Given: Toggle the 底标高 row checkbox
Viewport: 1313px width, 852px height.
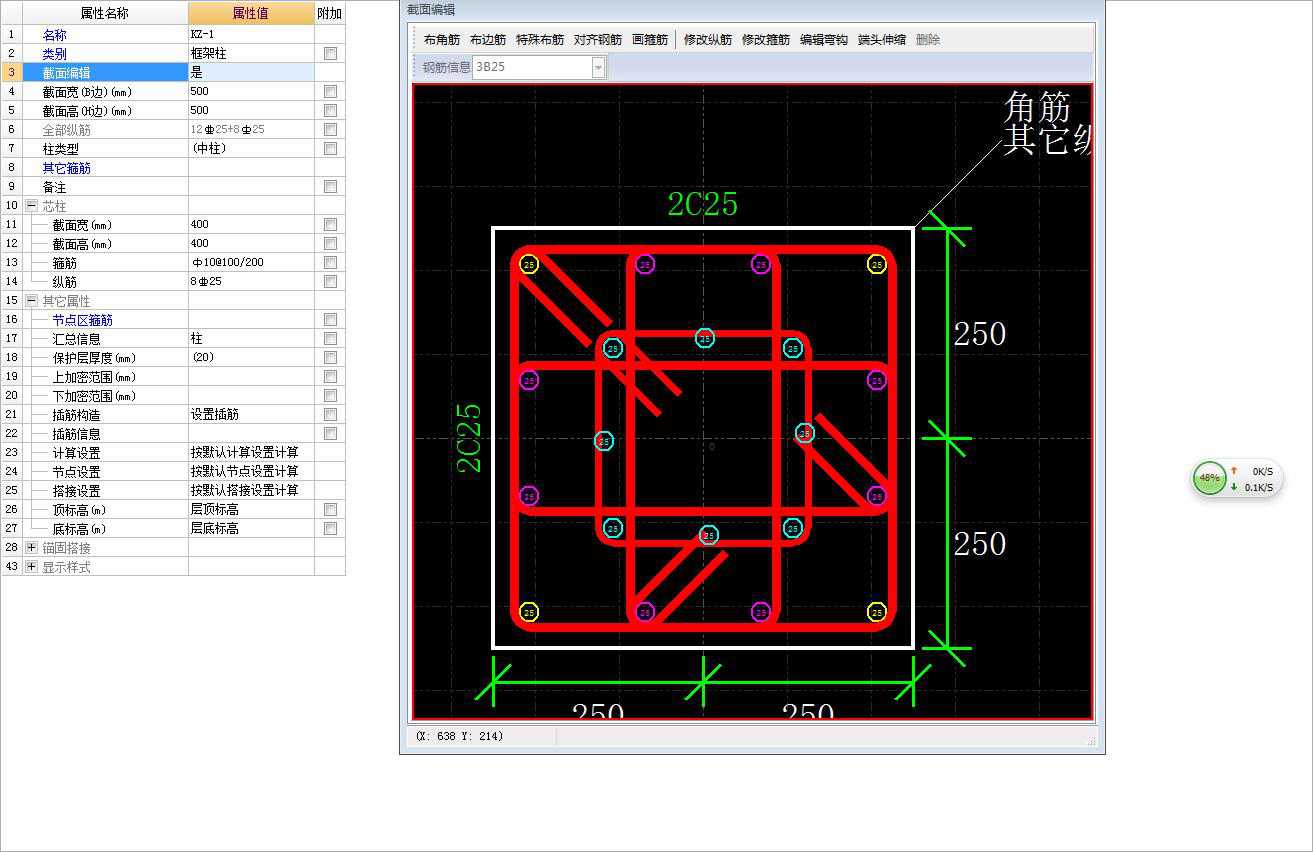Looking at the screenshot, I should click(330, 528).
